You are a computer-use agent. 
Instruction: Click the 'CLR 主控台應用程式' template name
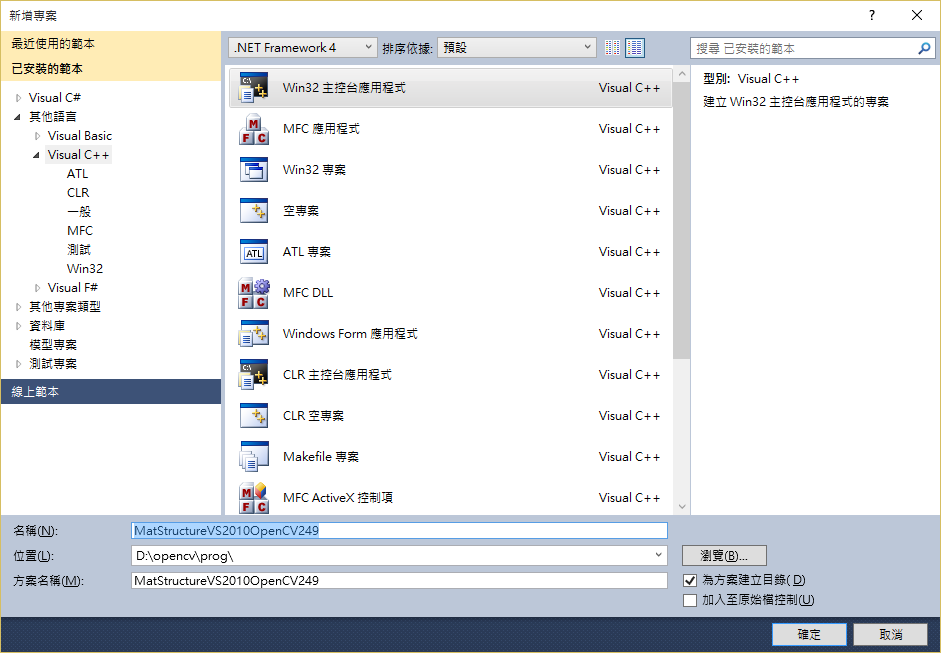tap(337, 375)
